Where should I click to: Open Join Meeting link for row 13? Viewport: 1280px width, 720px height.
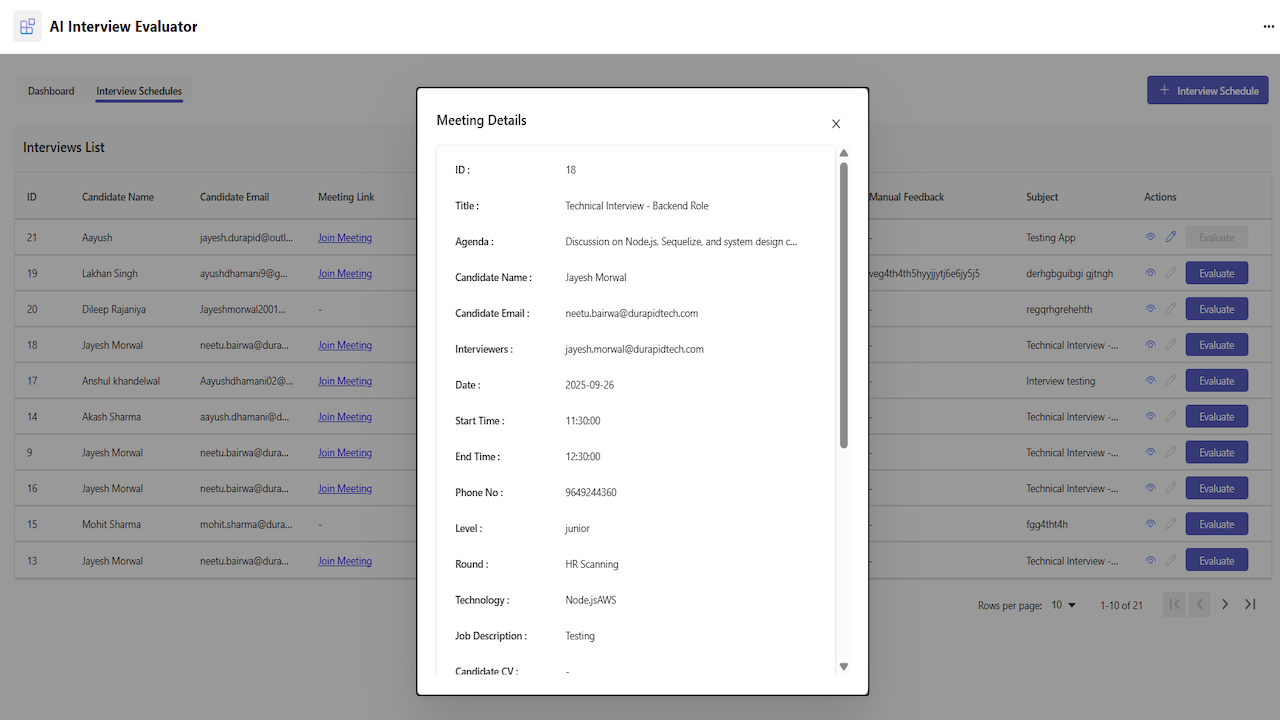coord(345,561)
